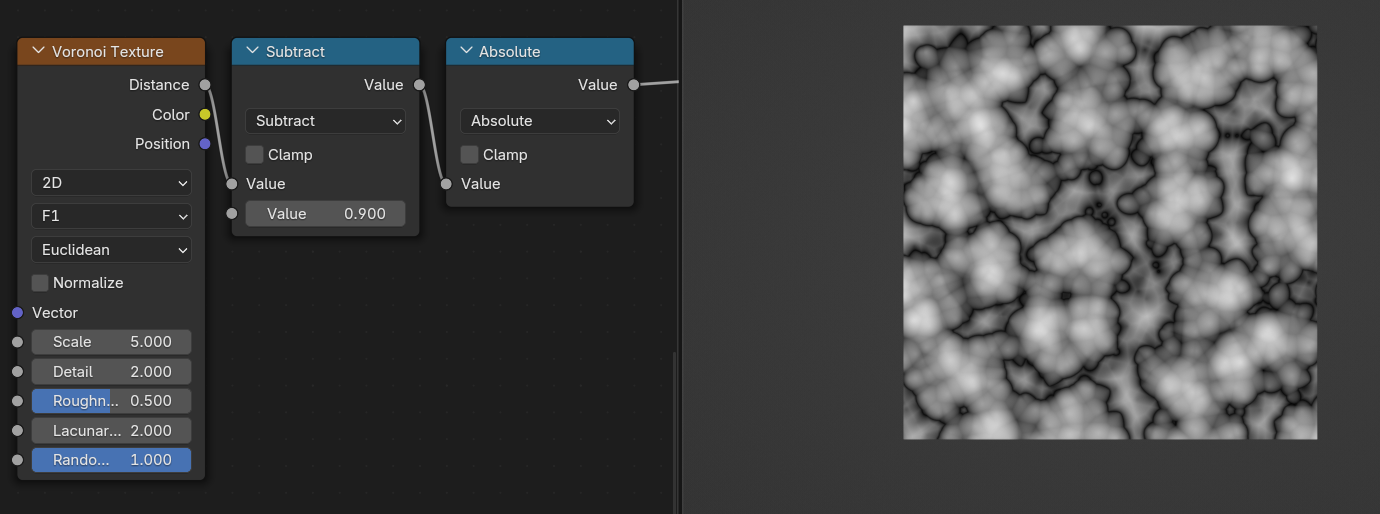Image resolution: width=1380 pixels, height=514 pixels.
Task: Click the Vector input socket
Action: (x=17, y=313)
